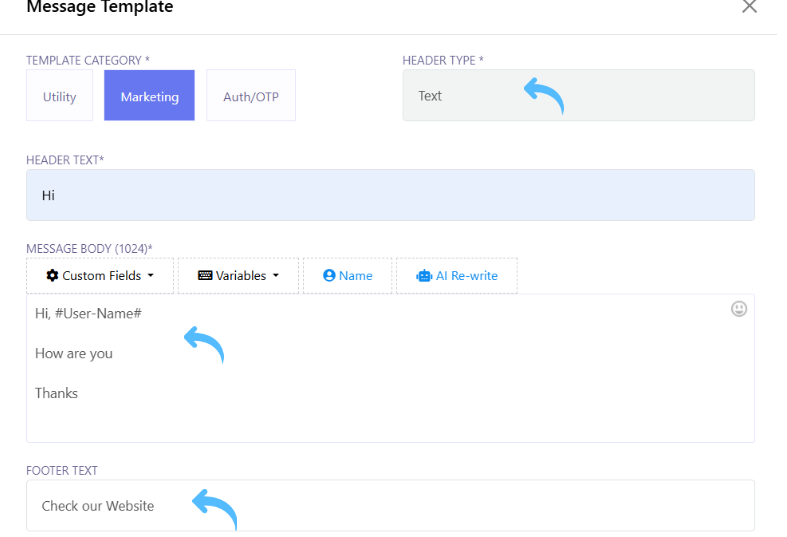Place cursor on the Thanks line
Image resolution: width=787 pixels, height=537 pixels.
(x=56, y=393)
